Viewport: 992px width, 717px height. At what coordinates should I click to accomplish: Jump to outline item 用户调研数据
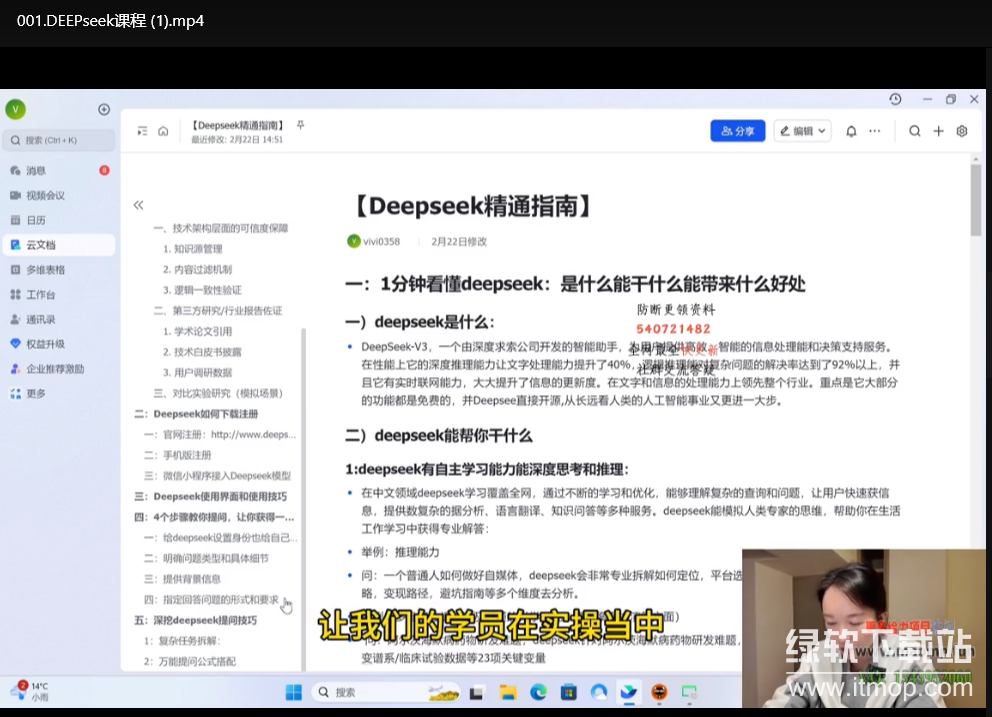197,373
